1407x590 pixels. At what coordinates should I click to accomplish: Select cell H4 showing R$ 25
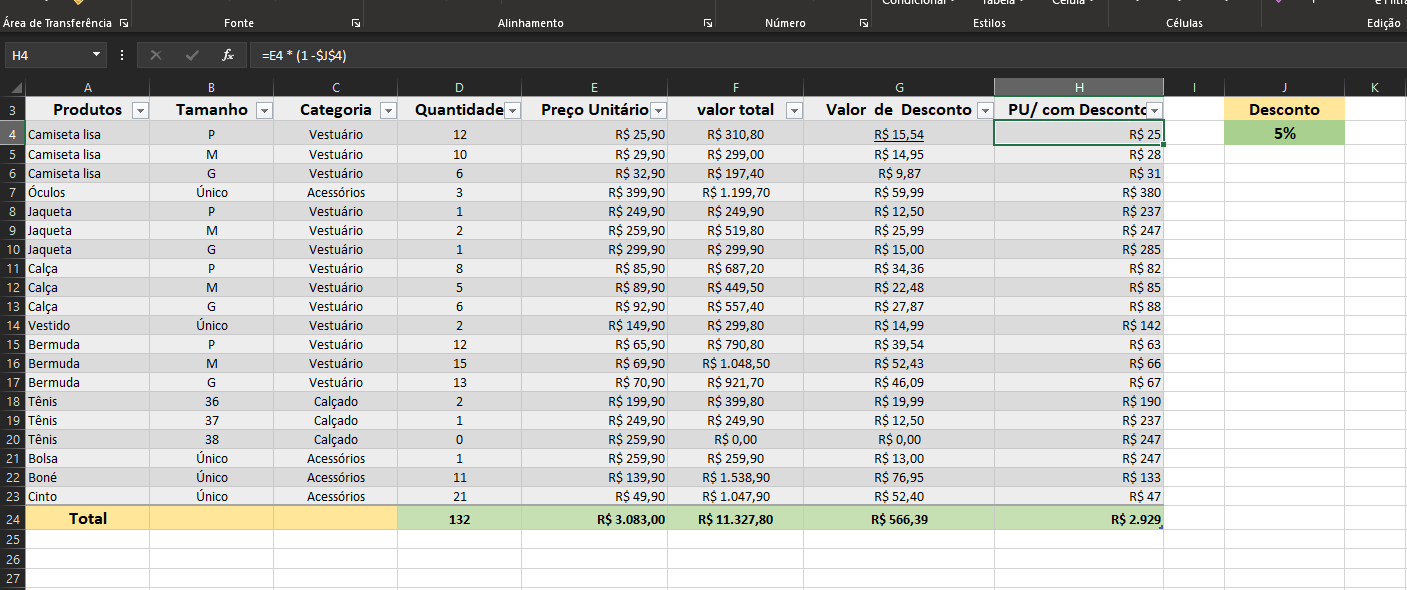pos(1079,134)
